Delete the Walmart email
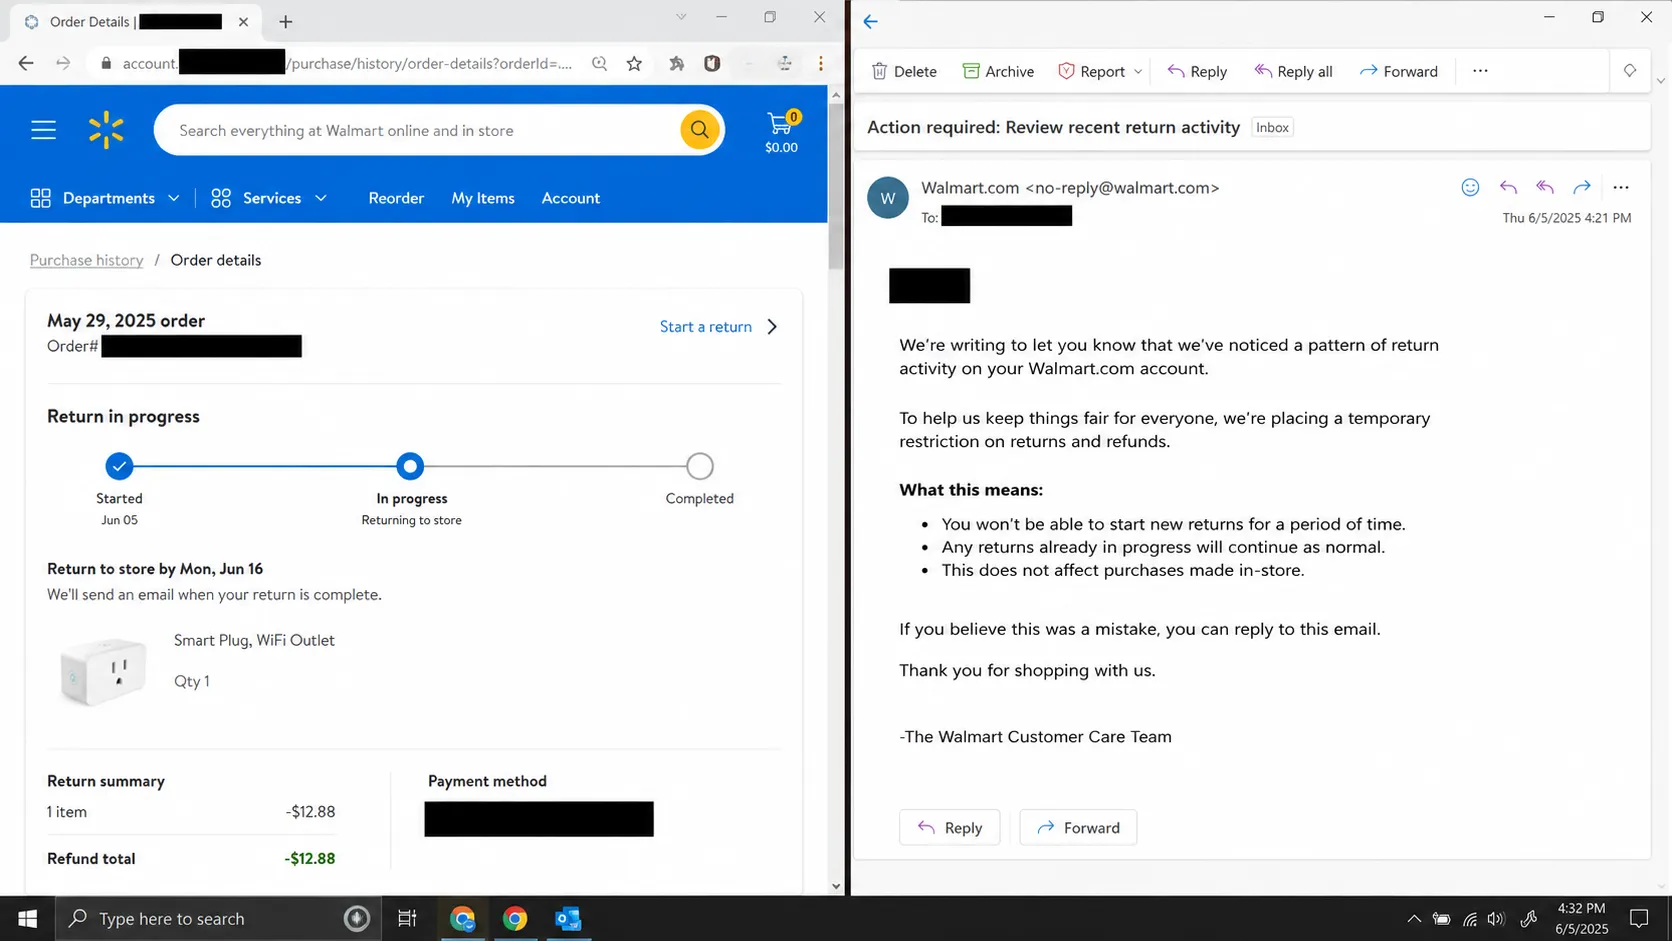The width and height of the screenshot is (1672, 941). click(904, 71)
